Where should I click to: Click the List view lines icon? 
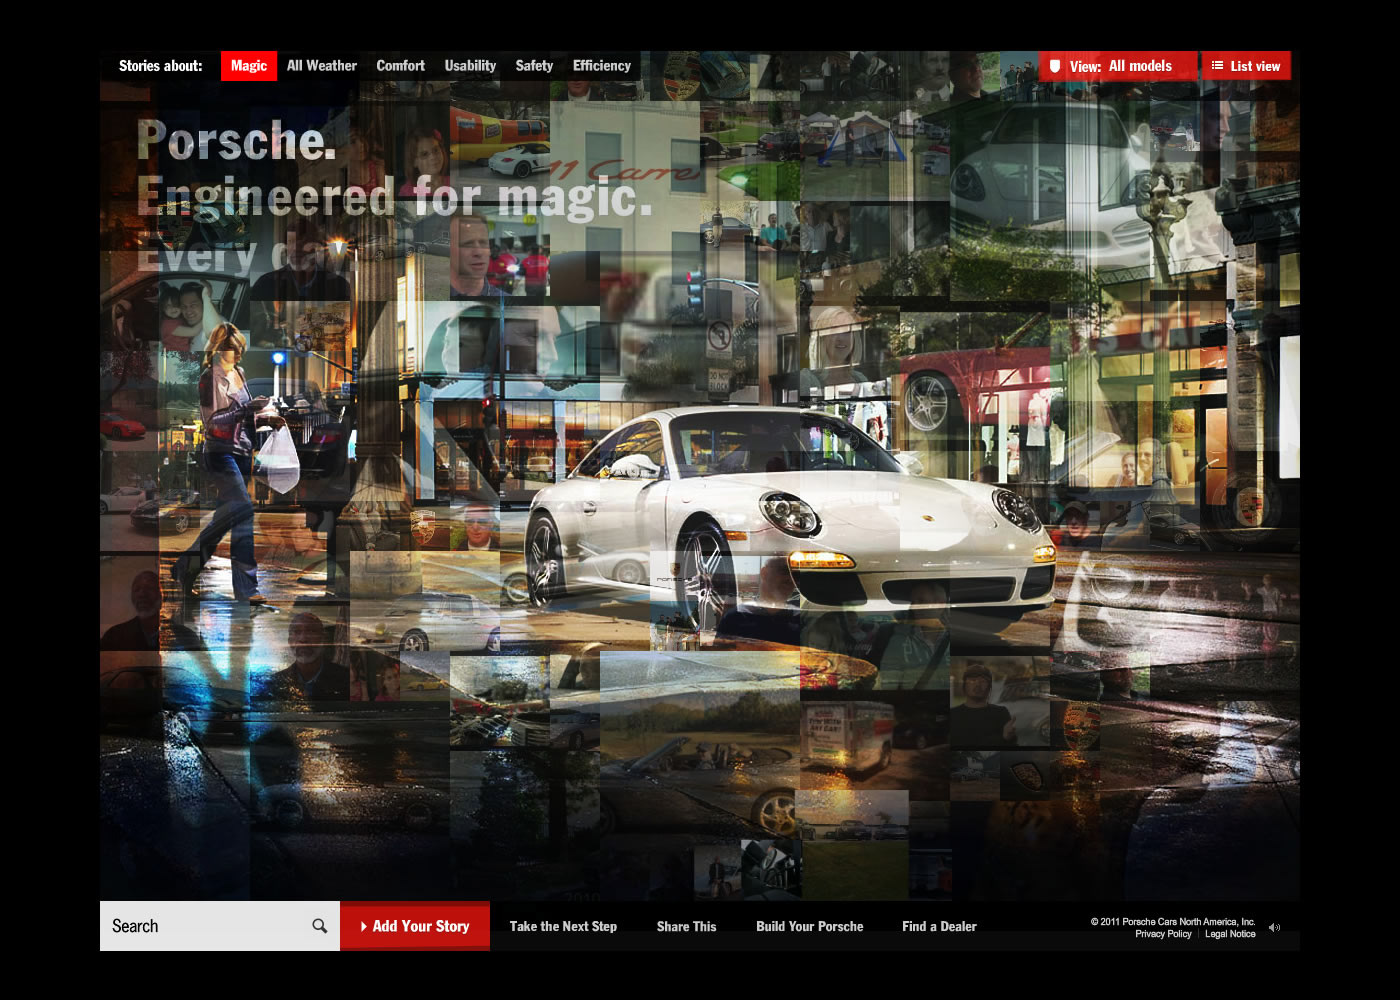point(1217,66)
